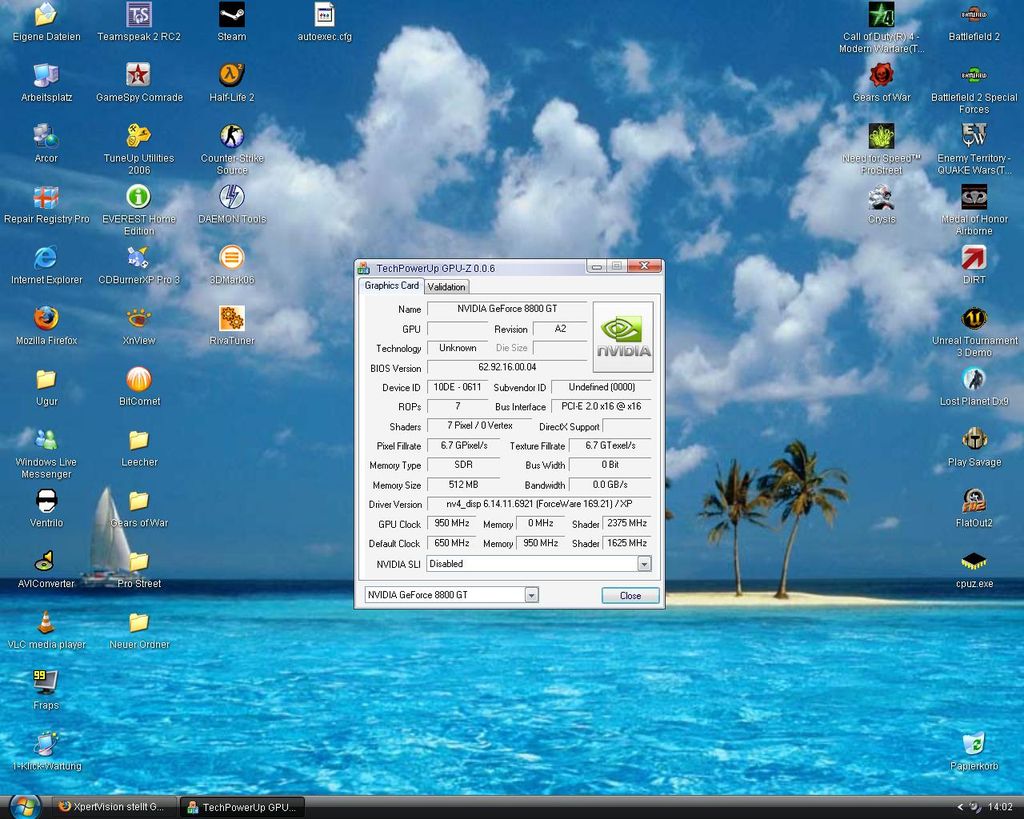This screenshot has width=1024, height=819.
Task: Click the Close button in GPU-Z
Action: [630, 595]
